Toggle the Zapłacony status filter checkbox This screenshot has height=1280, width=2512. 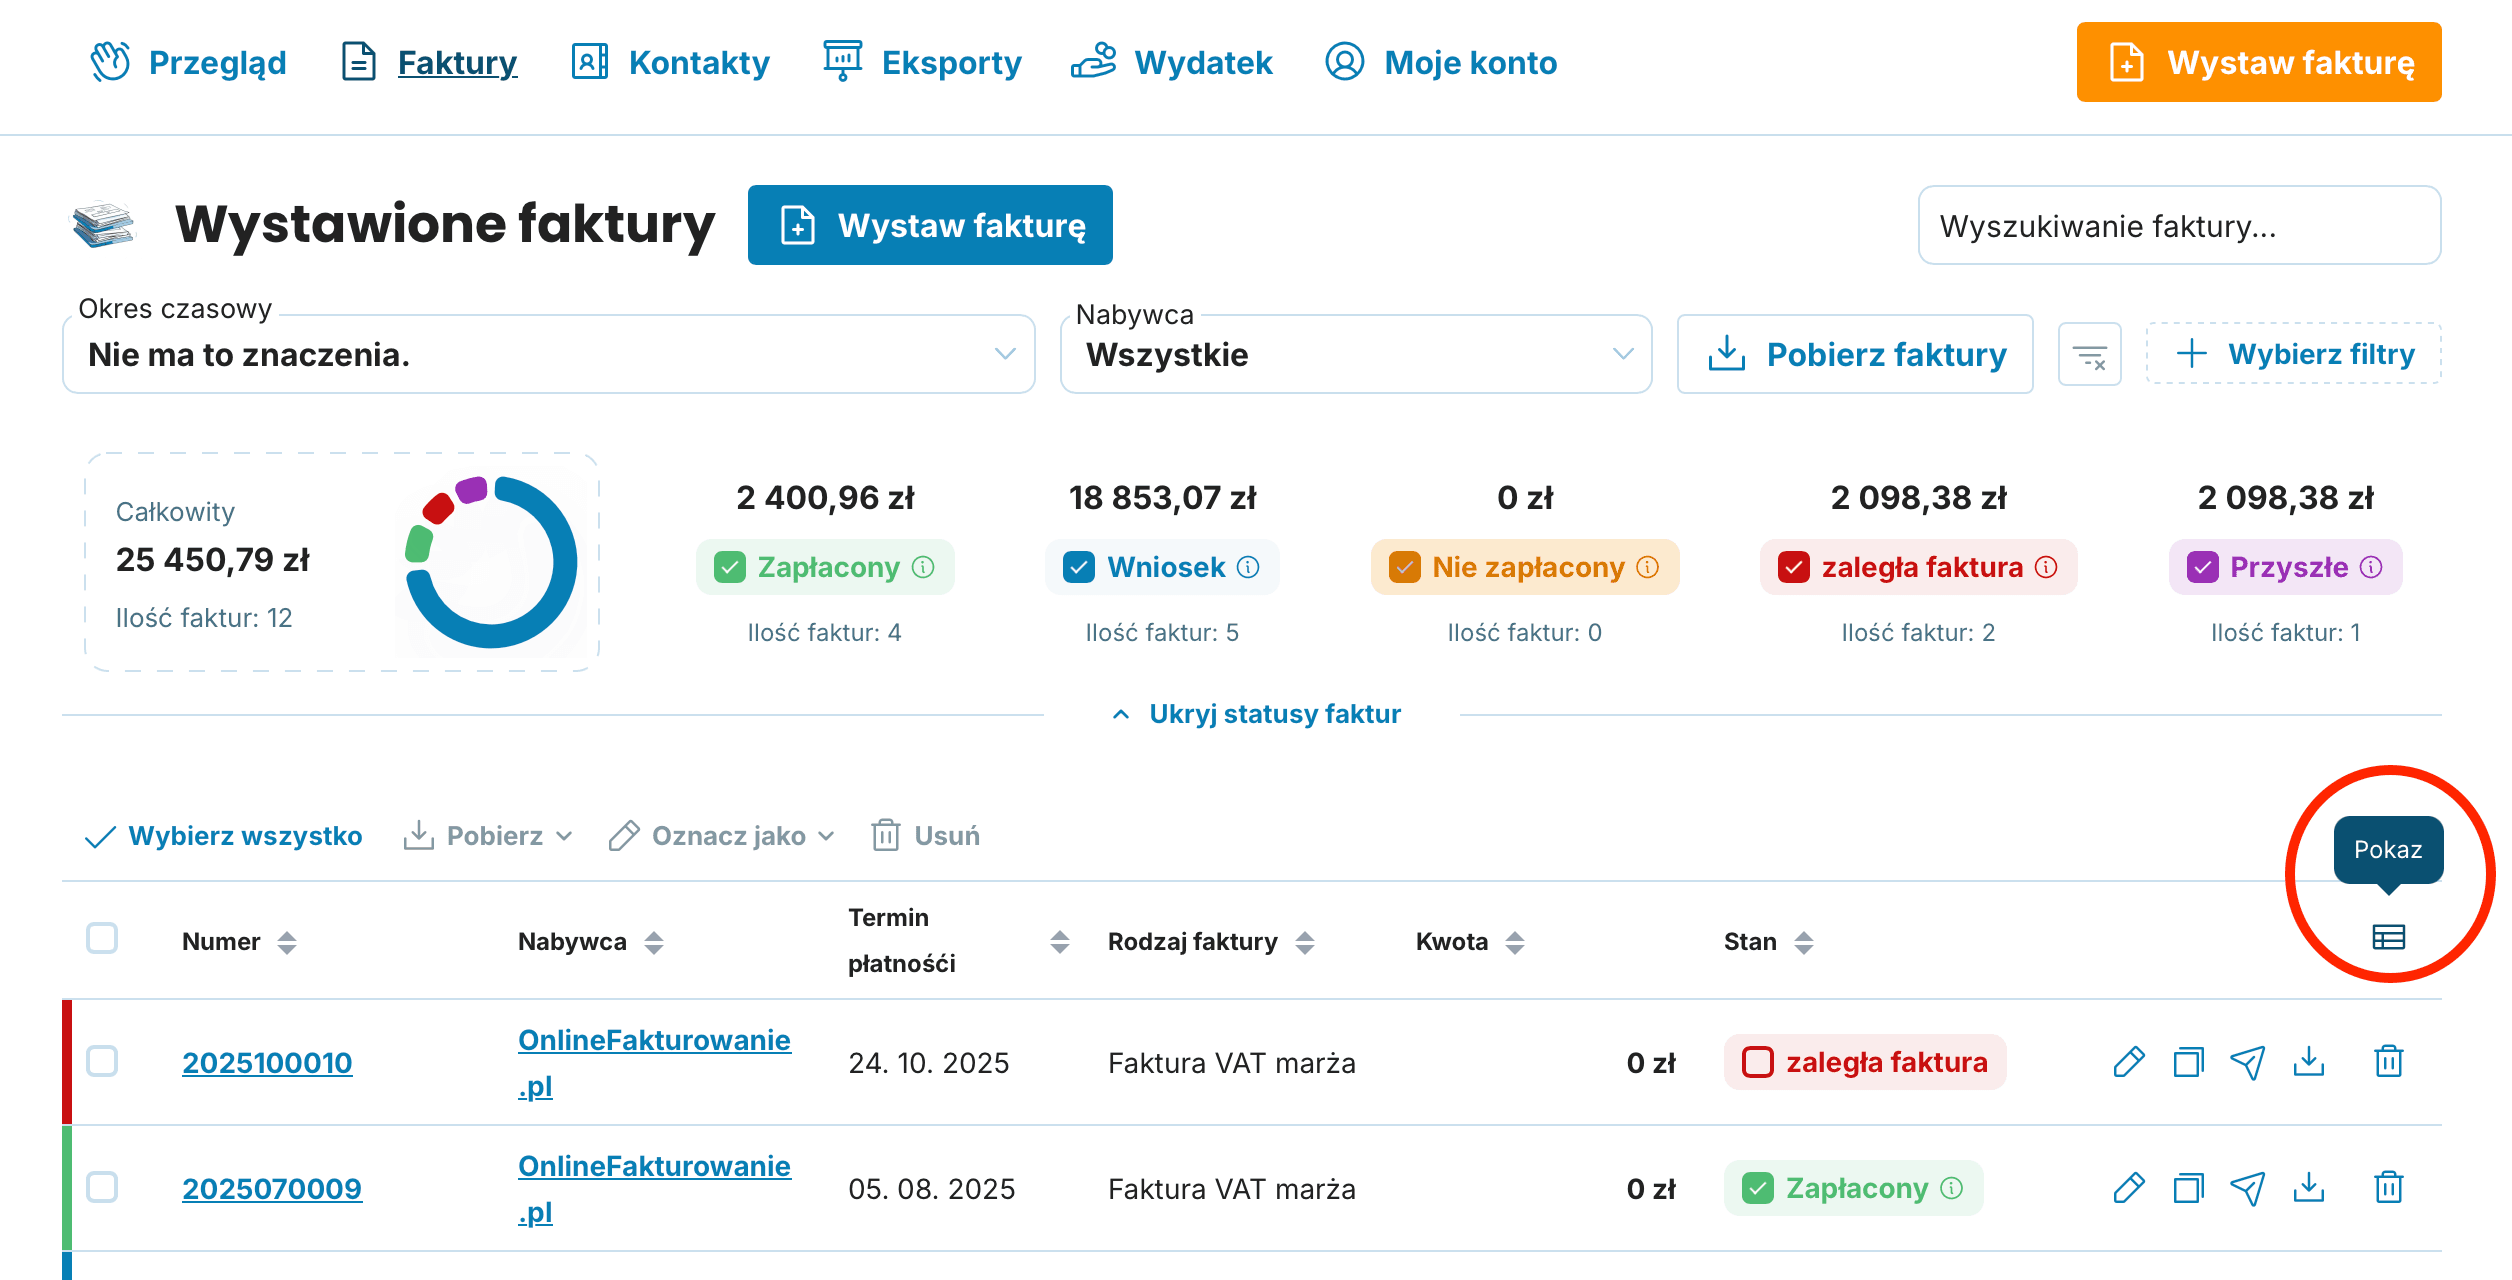[x=730, y=568]
